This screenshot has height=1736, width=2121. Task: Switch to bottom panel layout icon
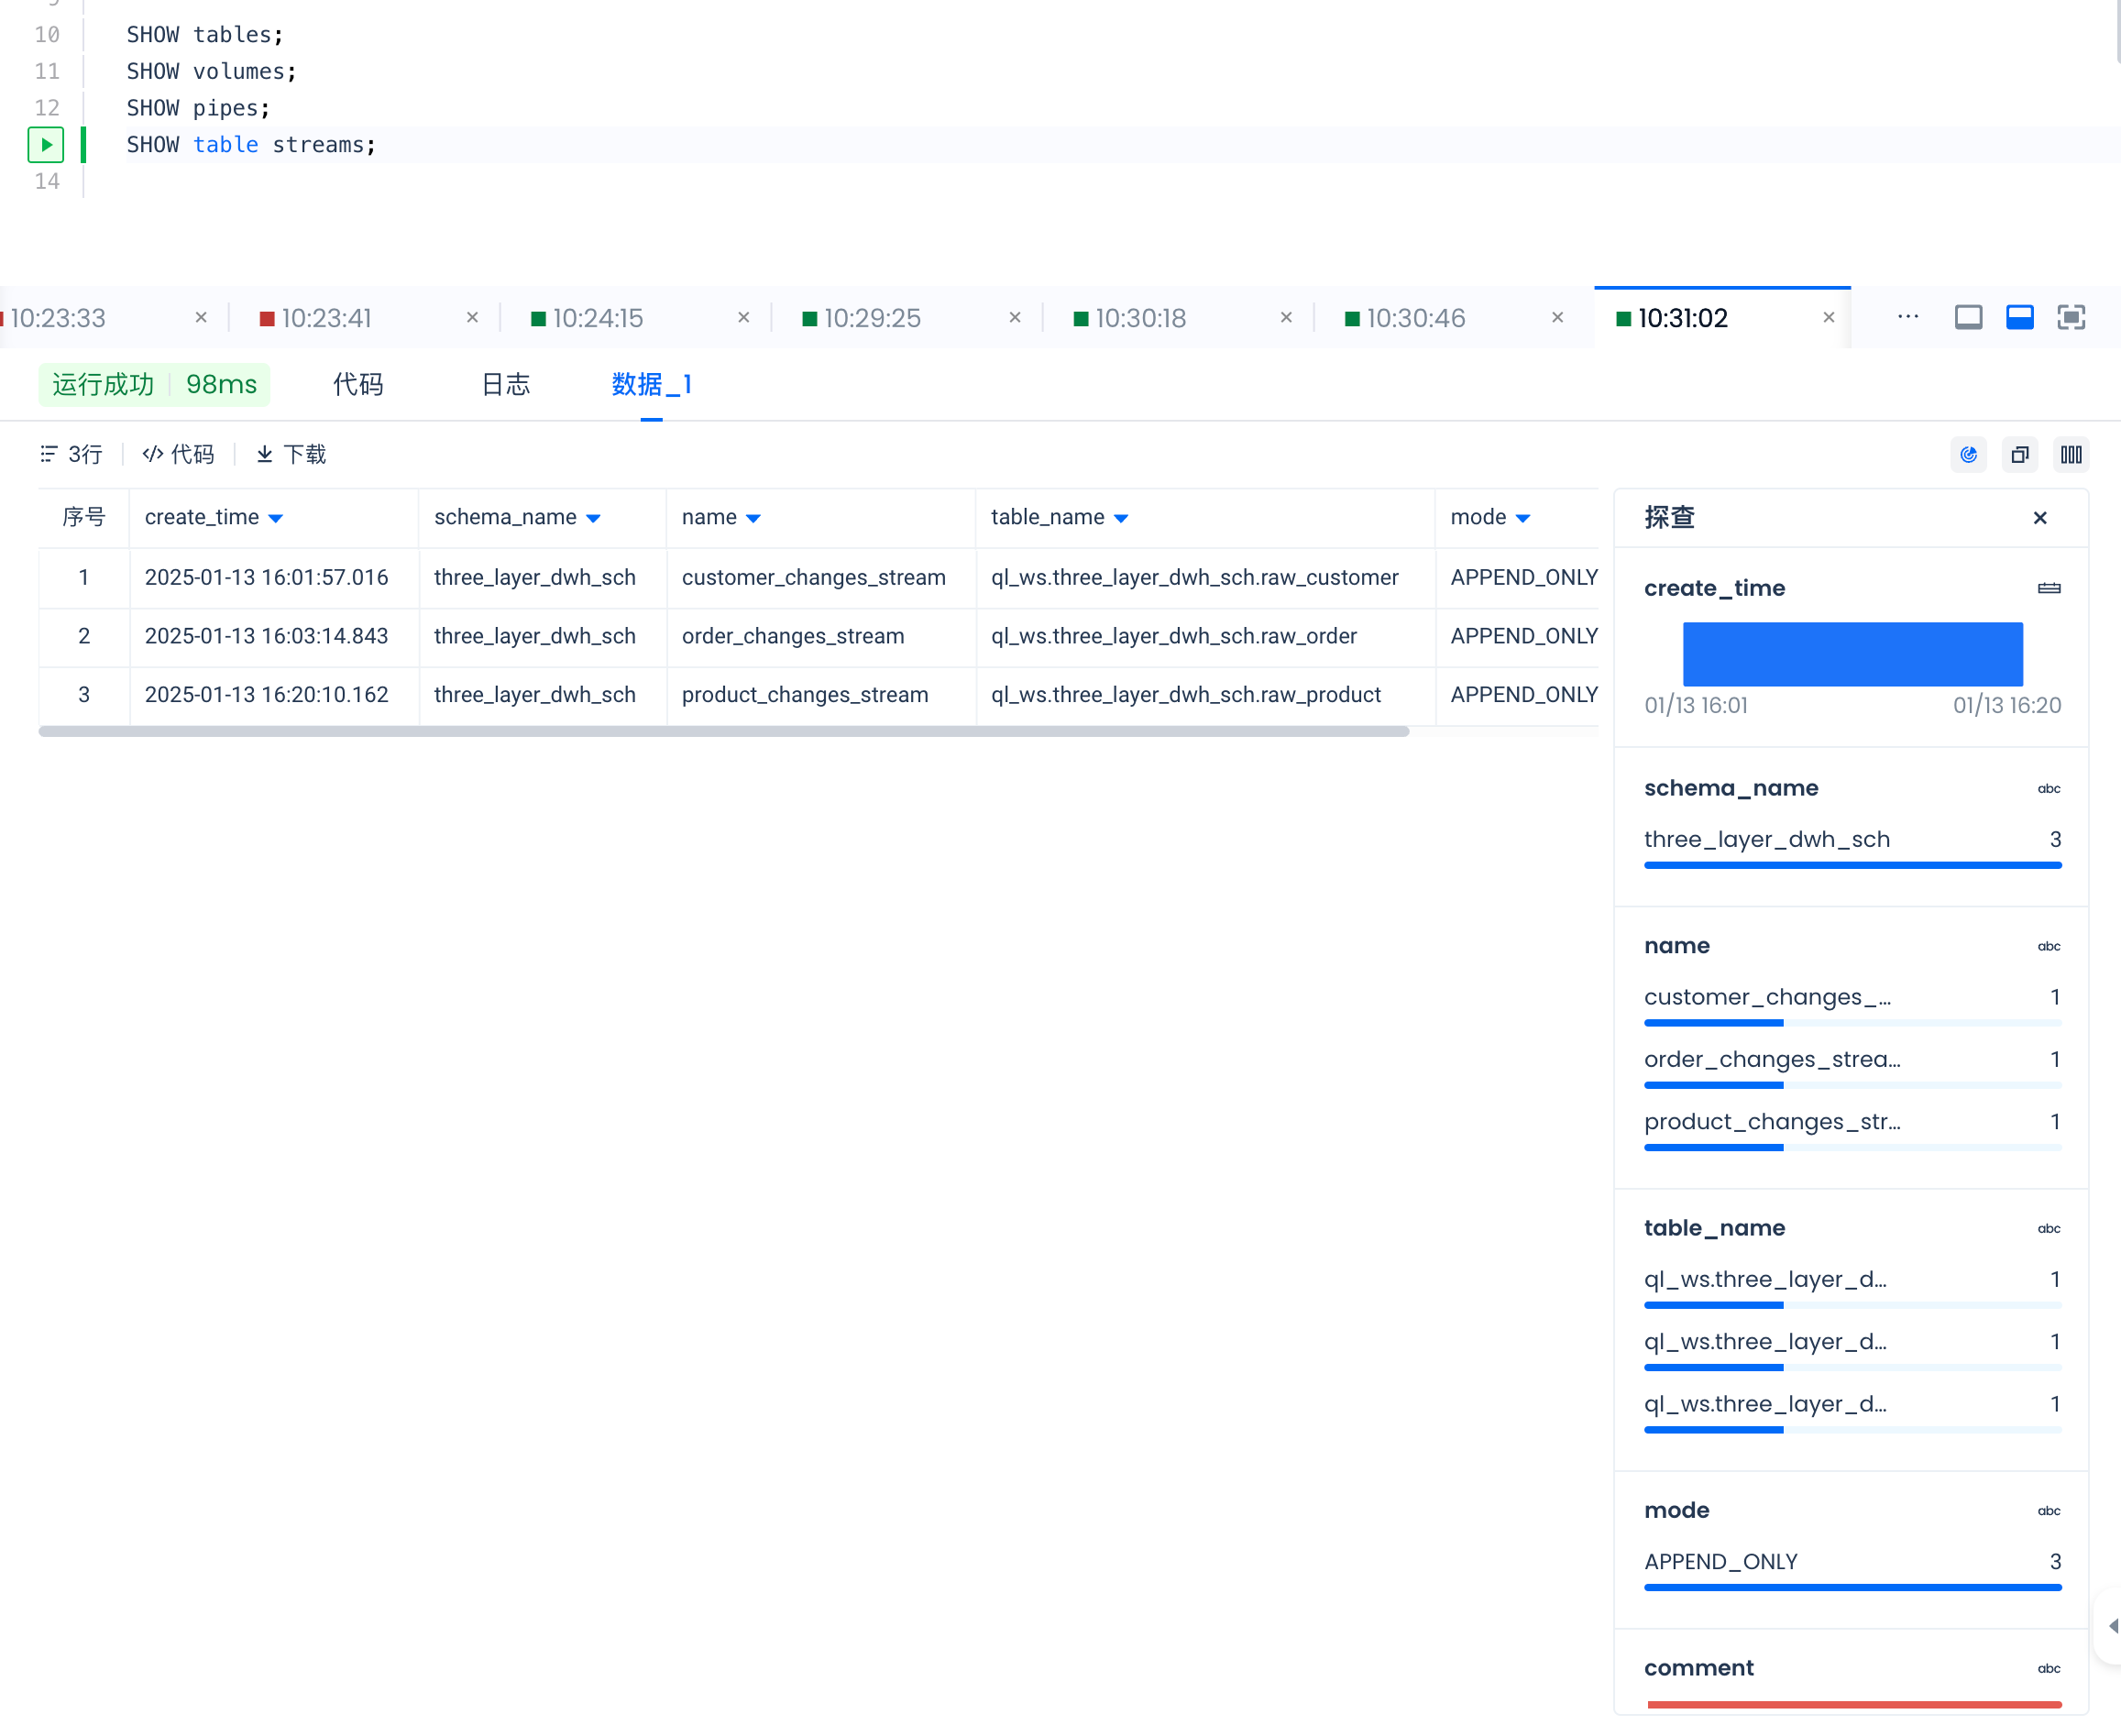coord(2019,318)
